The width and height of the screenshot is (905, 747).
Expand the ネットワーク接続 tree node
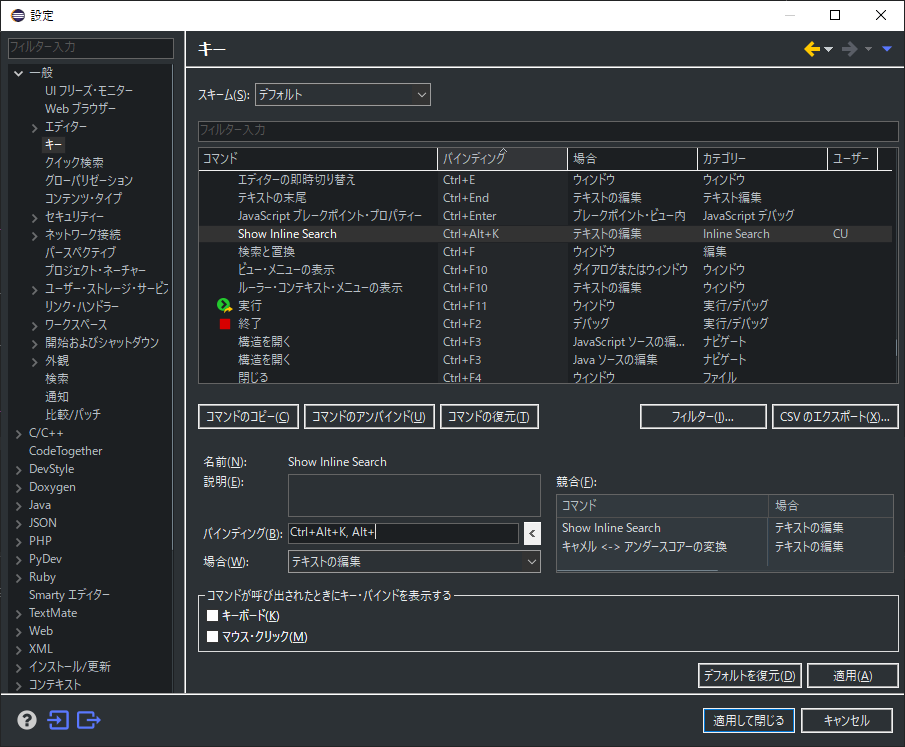[x=35, y=236]
